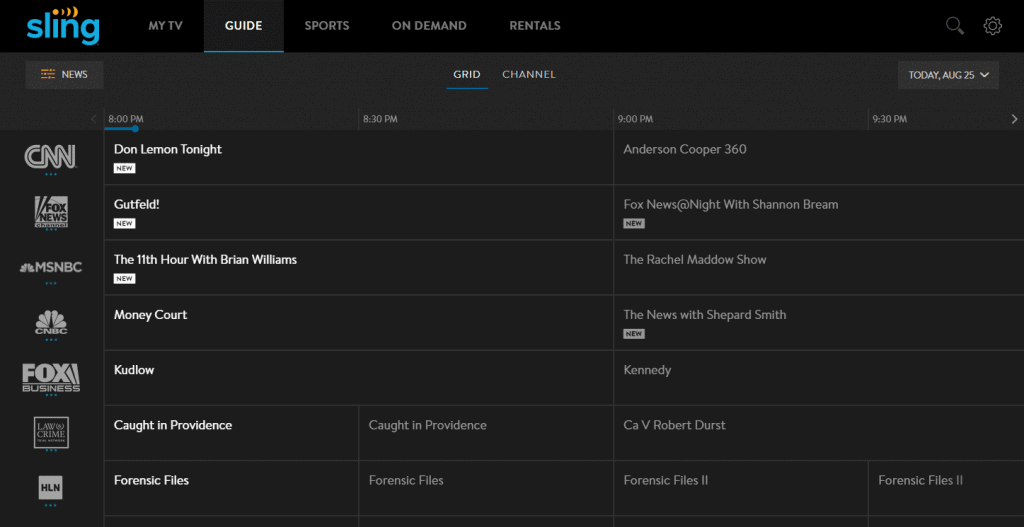Click the 8:00 PM time label
The image size is (1024, 527).
tap(126, 119)
